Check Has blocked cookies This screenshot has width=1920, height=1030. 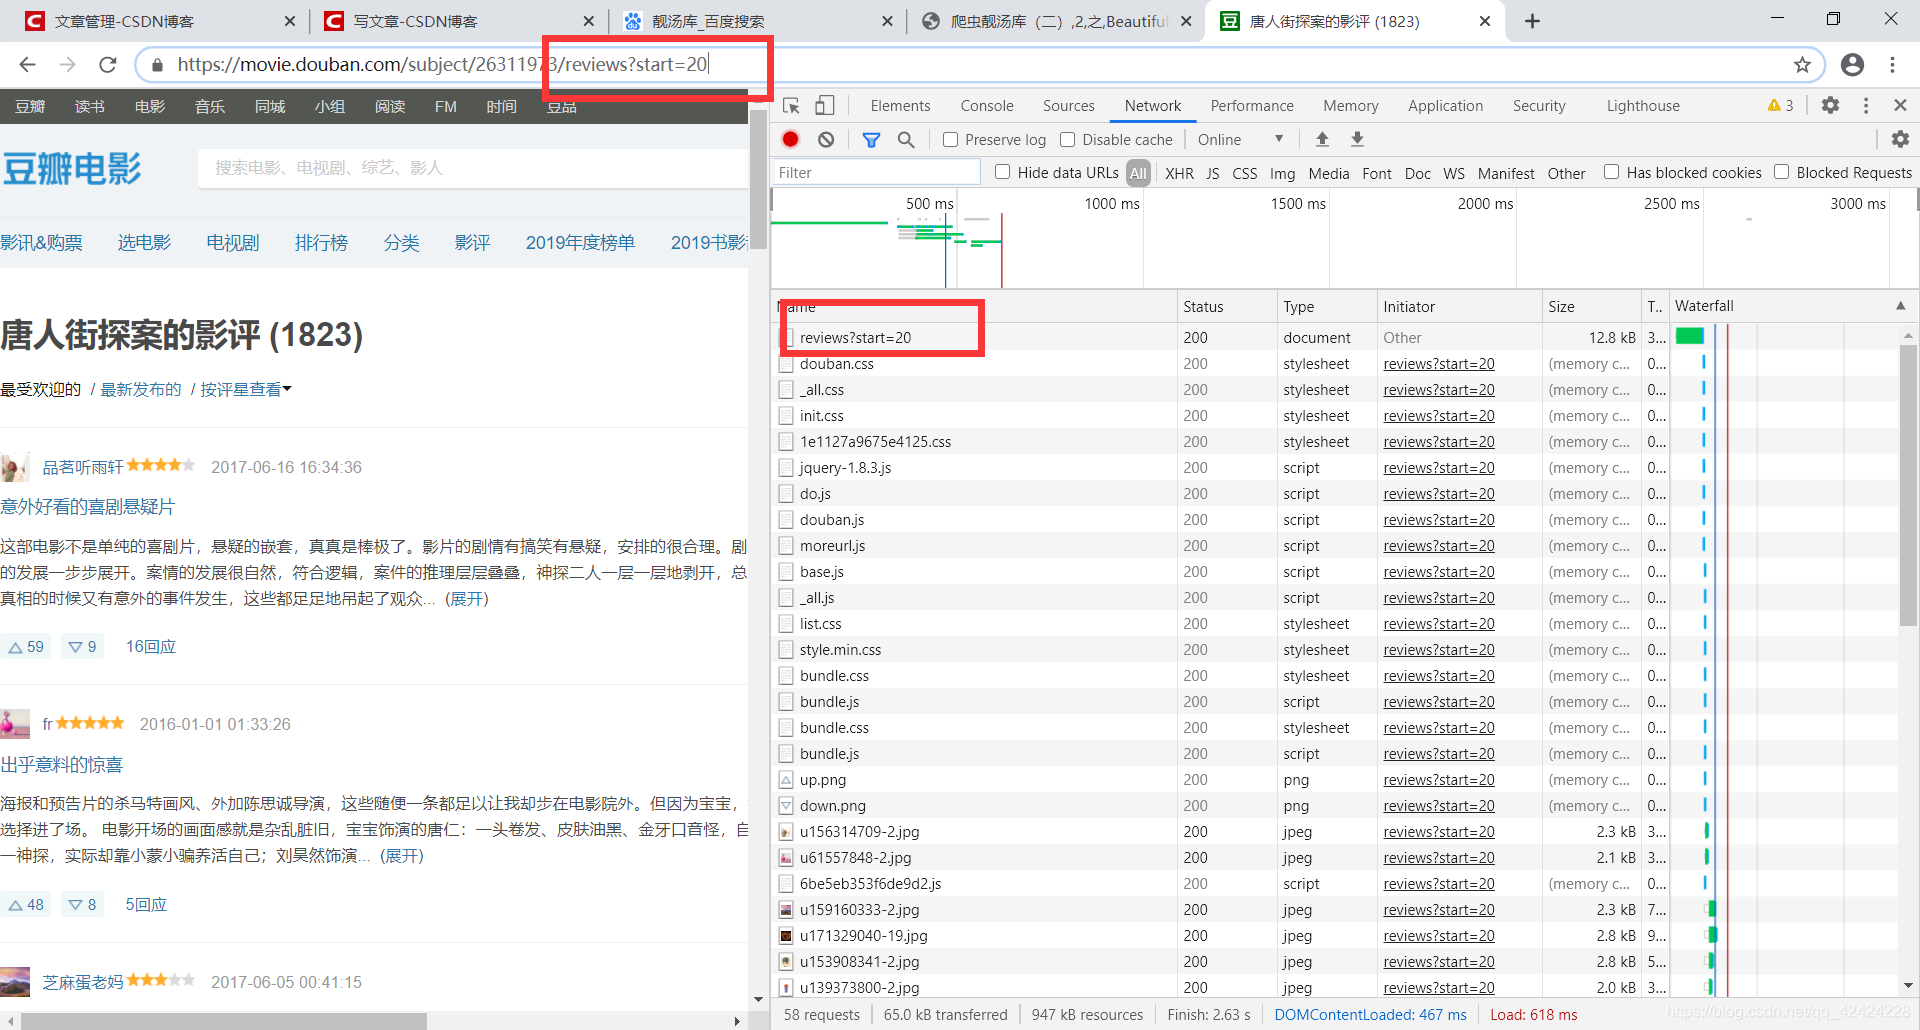pyautogui.click(x=1612, y=172)
